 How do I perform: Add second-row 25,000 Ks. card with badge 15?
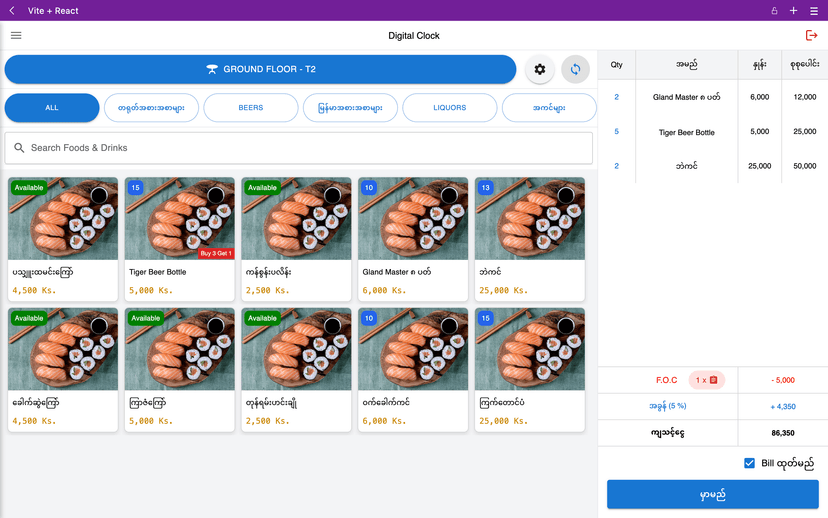point(530,370)
